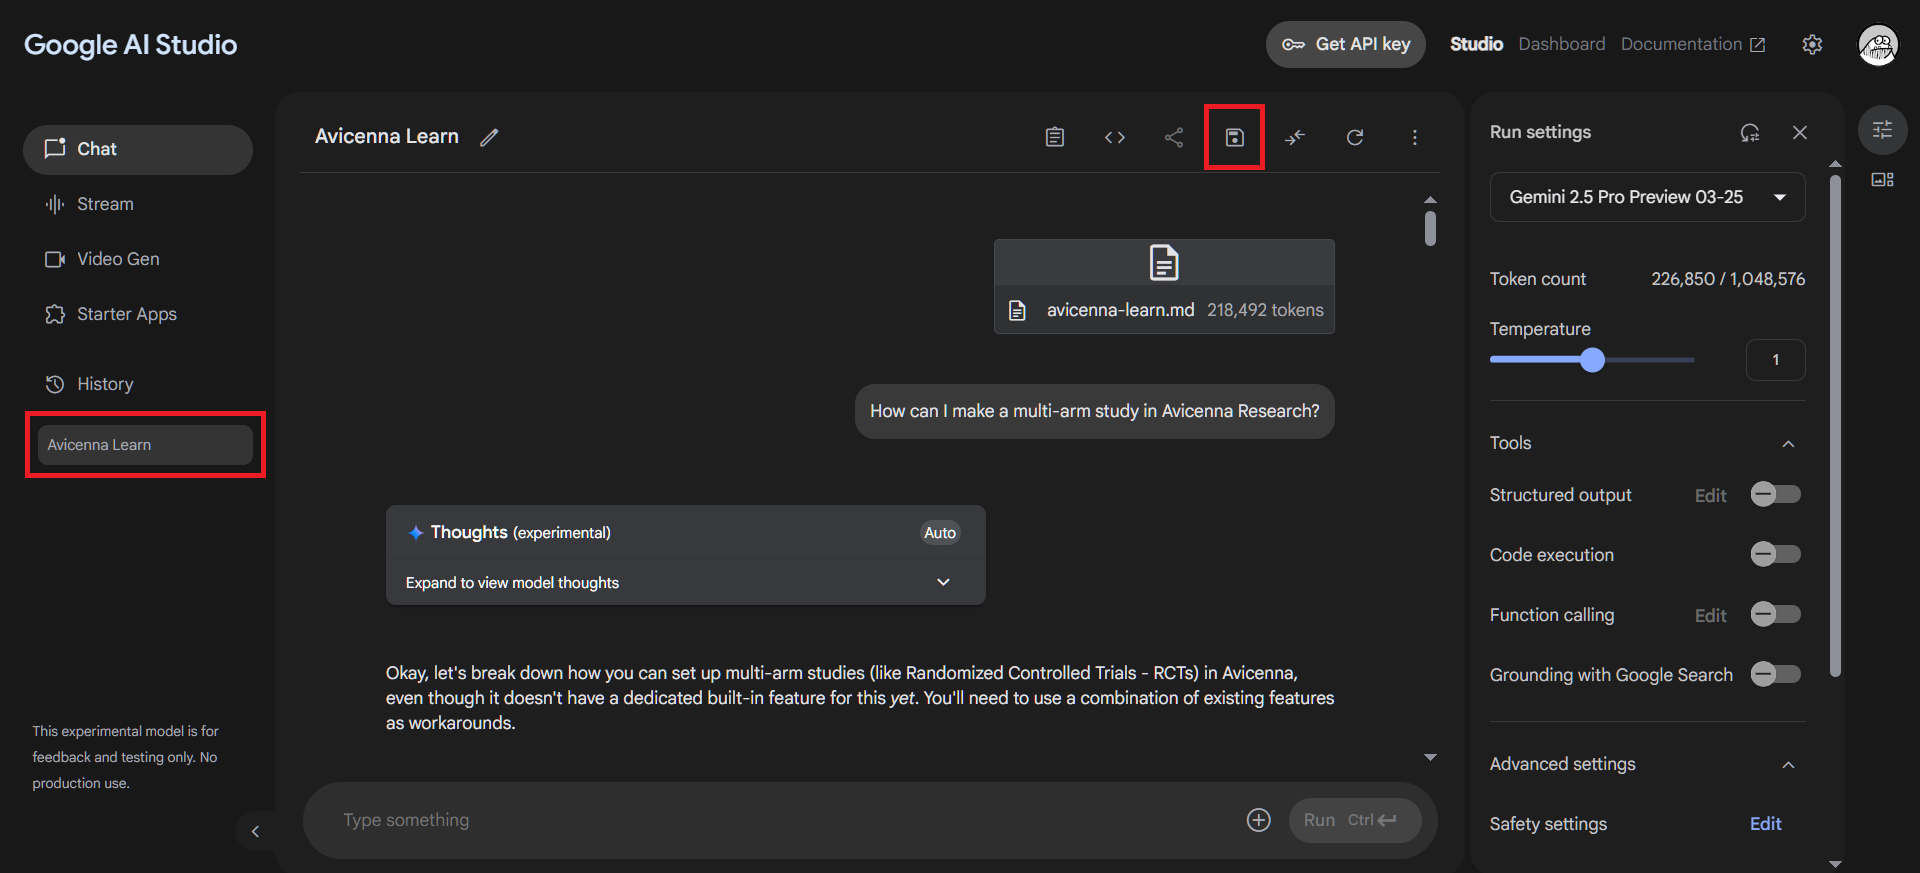The width and height of the screenshot is (1920, 873).
Task: Click the Temperature slider handle
Action: [x=1592, y=360]
